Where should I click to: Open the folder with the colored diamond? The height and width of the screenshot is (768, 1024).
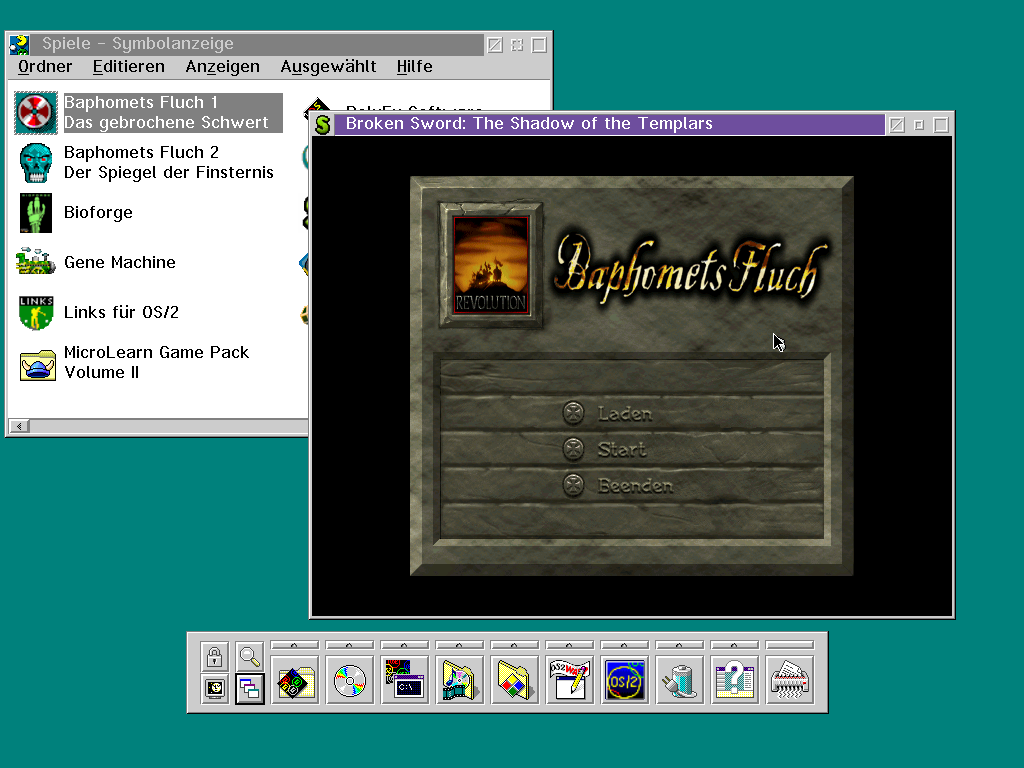(x=514, y=680)
